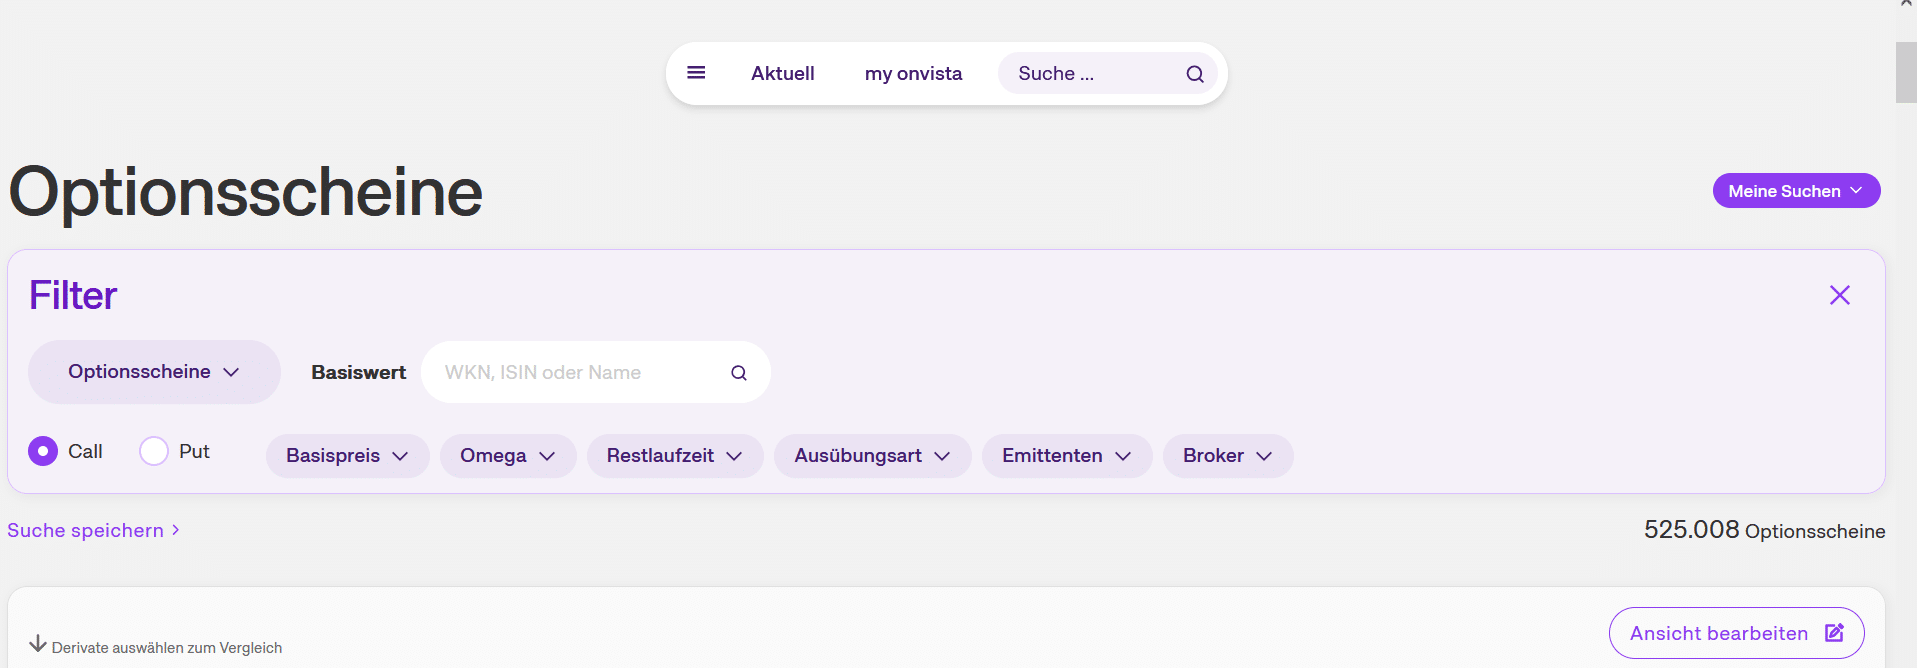The width and height of the screenshot is (1917, 668).
Task: Focus the WKN, ISIN oder Name field
Action: pos(580,373)
